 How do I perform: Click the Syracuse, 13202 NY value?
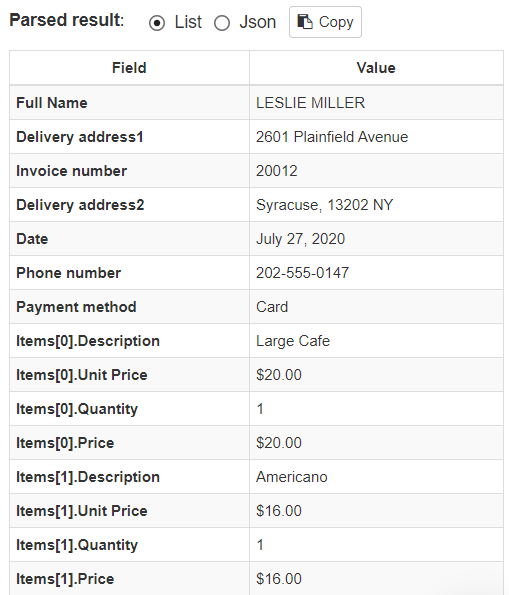pos(325,205)
